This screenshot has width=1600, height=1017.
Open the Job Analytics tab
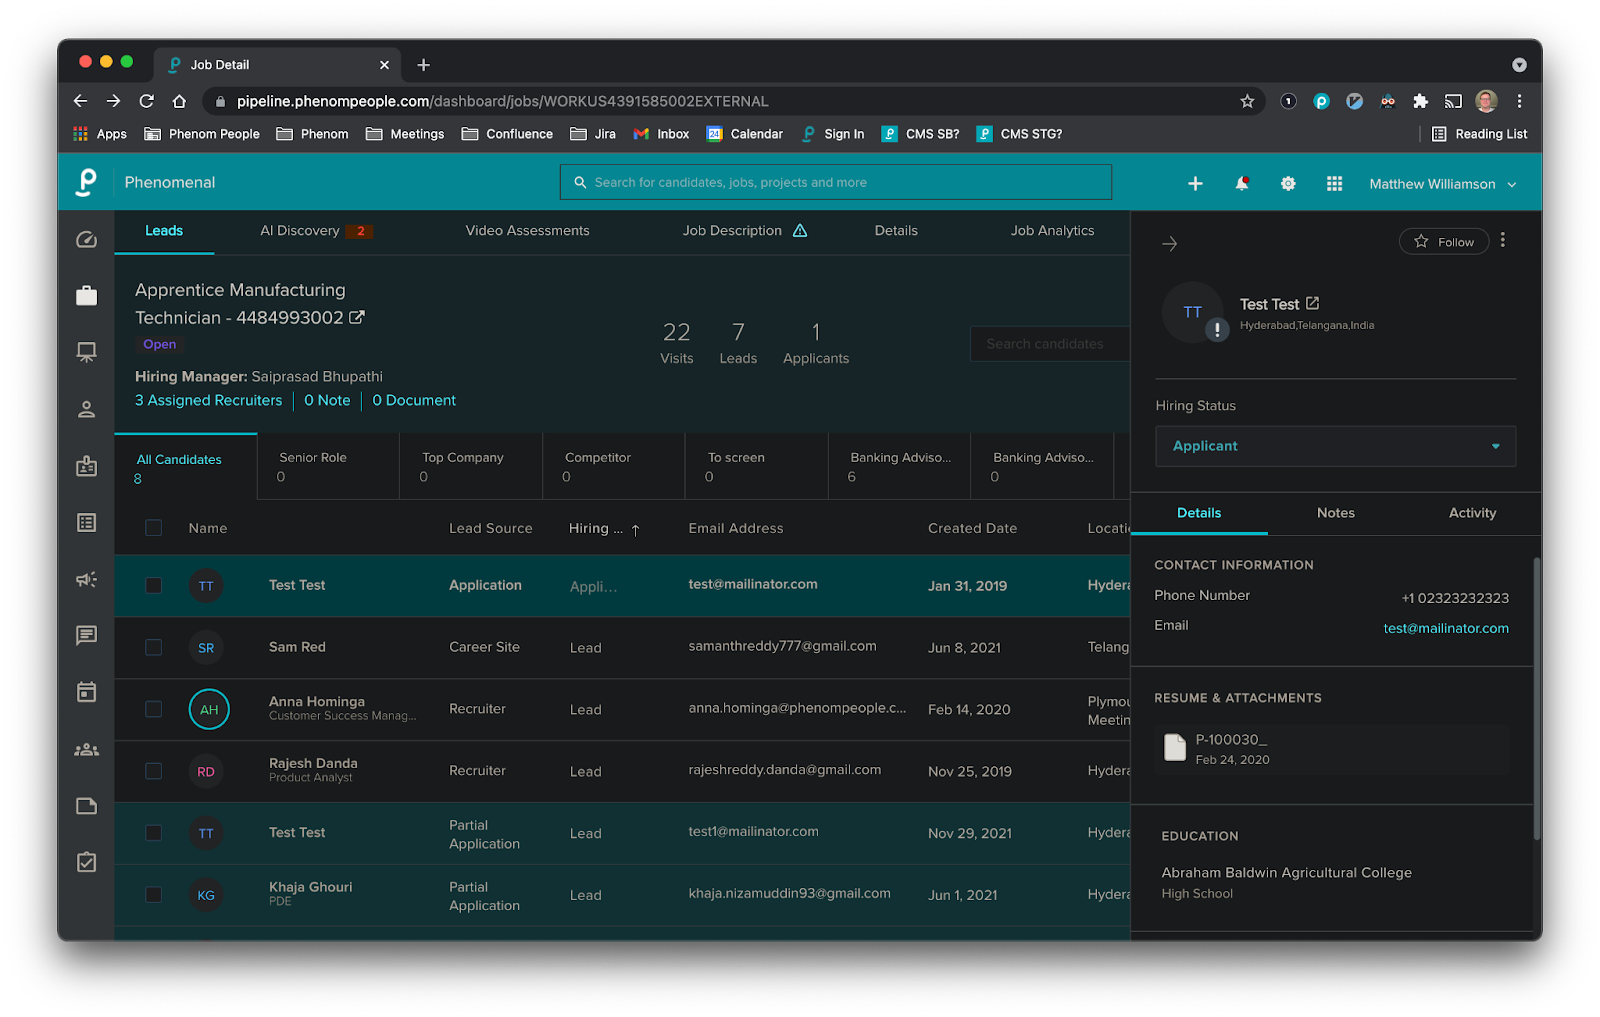click(1052, 231)
